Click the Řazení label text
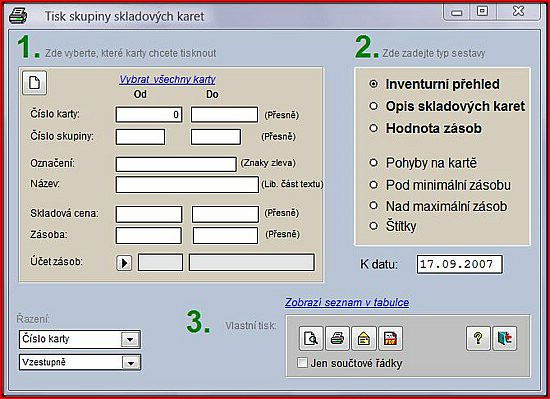The width and height of the screenshot is (550, 399). pos(33,319)
